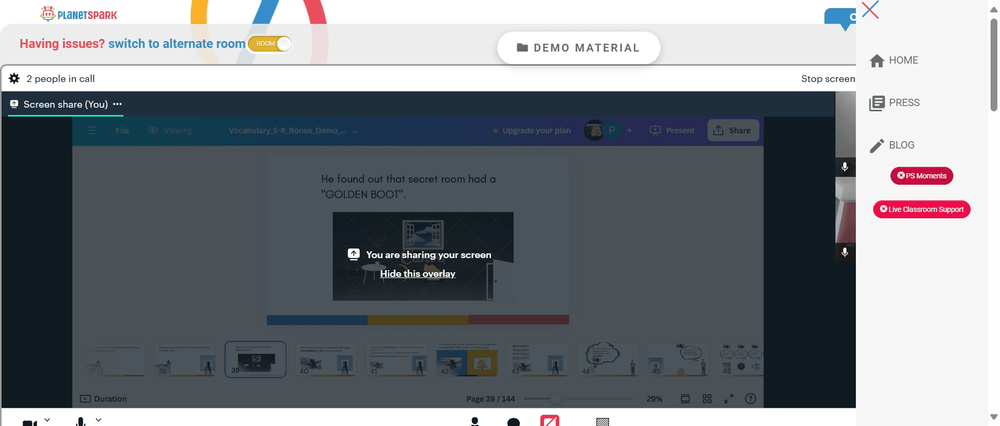Image resolution: width=1000 pixels, height=426 pixels.
Task: Select slide thumbnail 42
Action: [467, 360]
